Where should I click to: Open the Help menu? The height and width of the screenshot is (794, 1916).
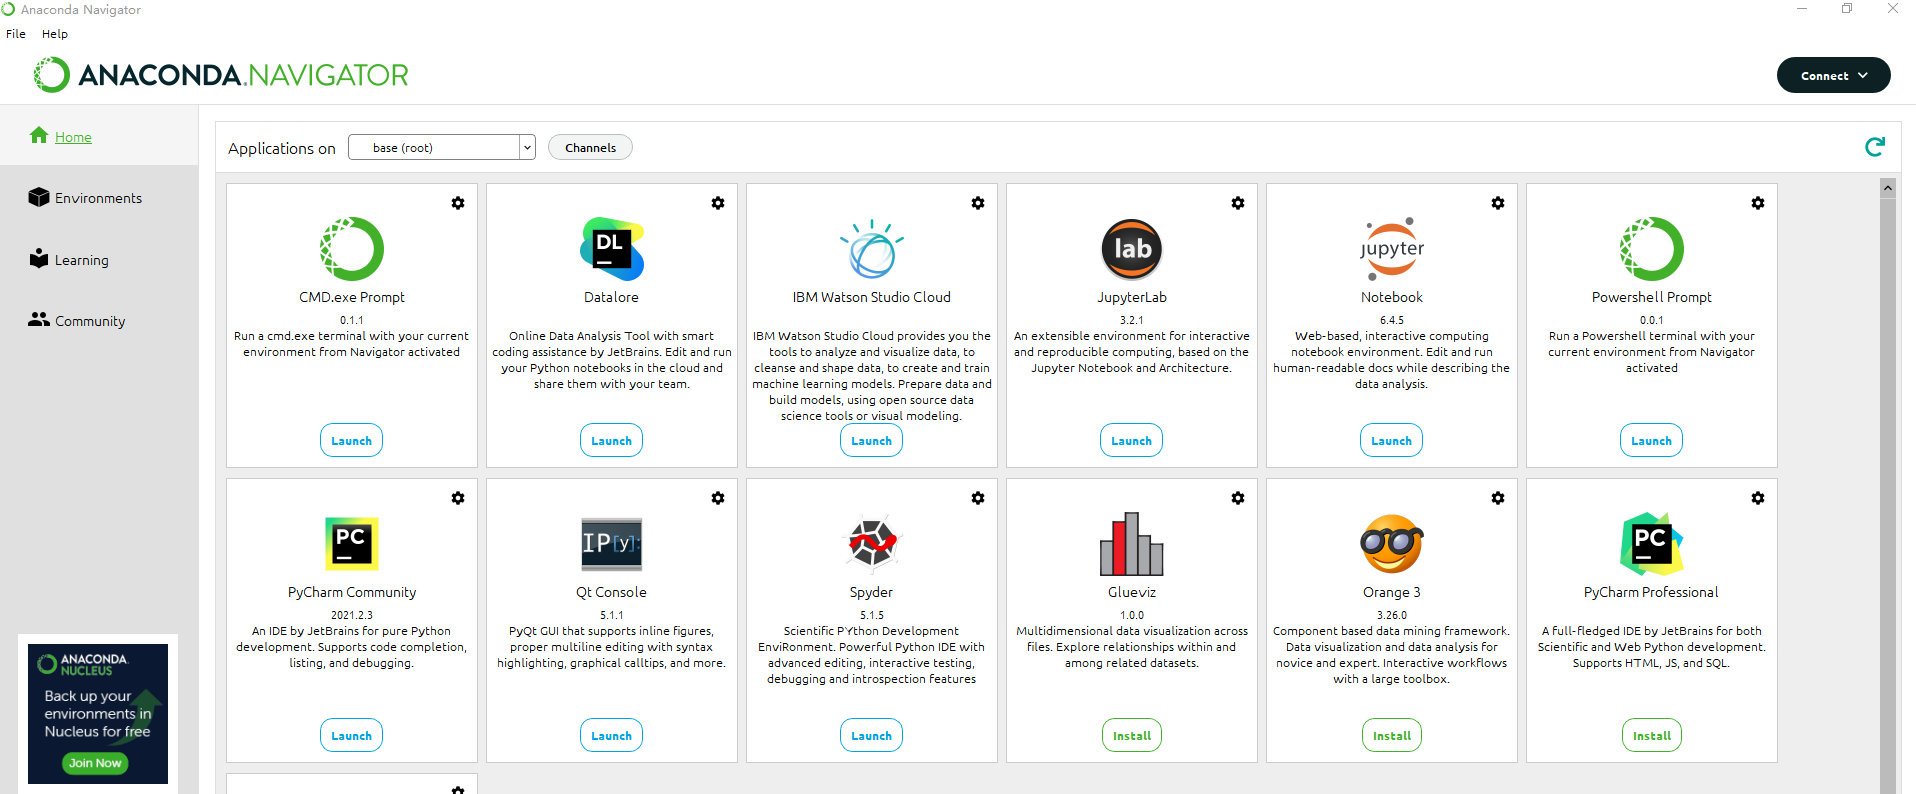55,34
